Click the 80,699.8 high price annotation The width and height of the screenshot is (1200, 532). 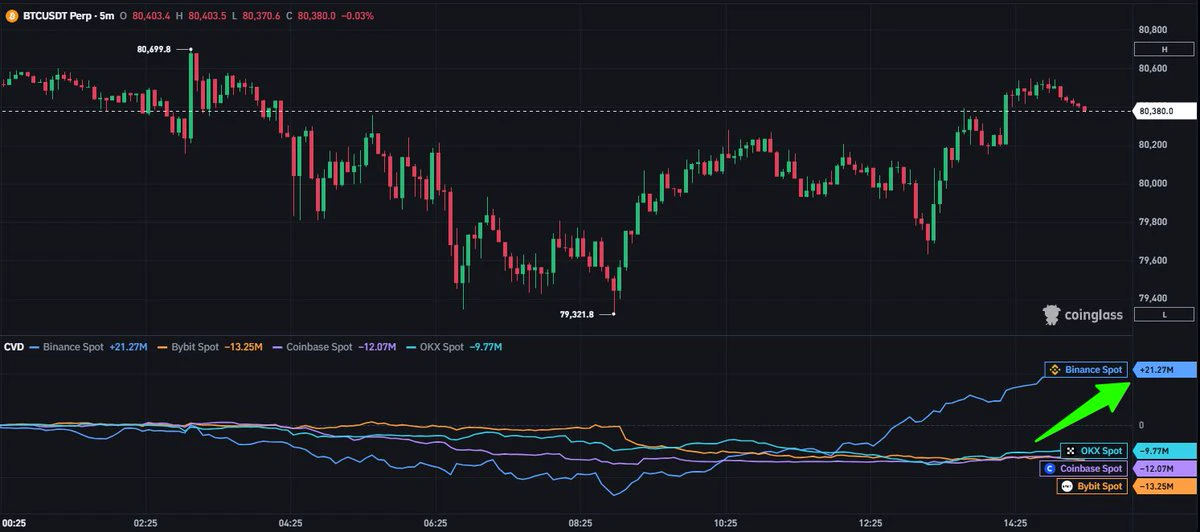tap(153, 48)
